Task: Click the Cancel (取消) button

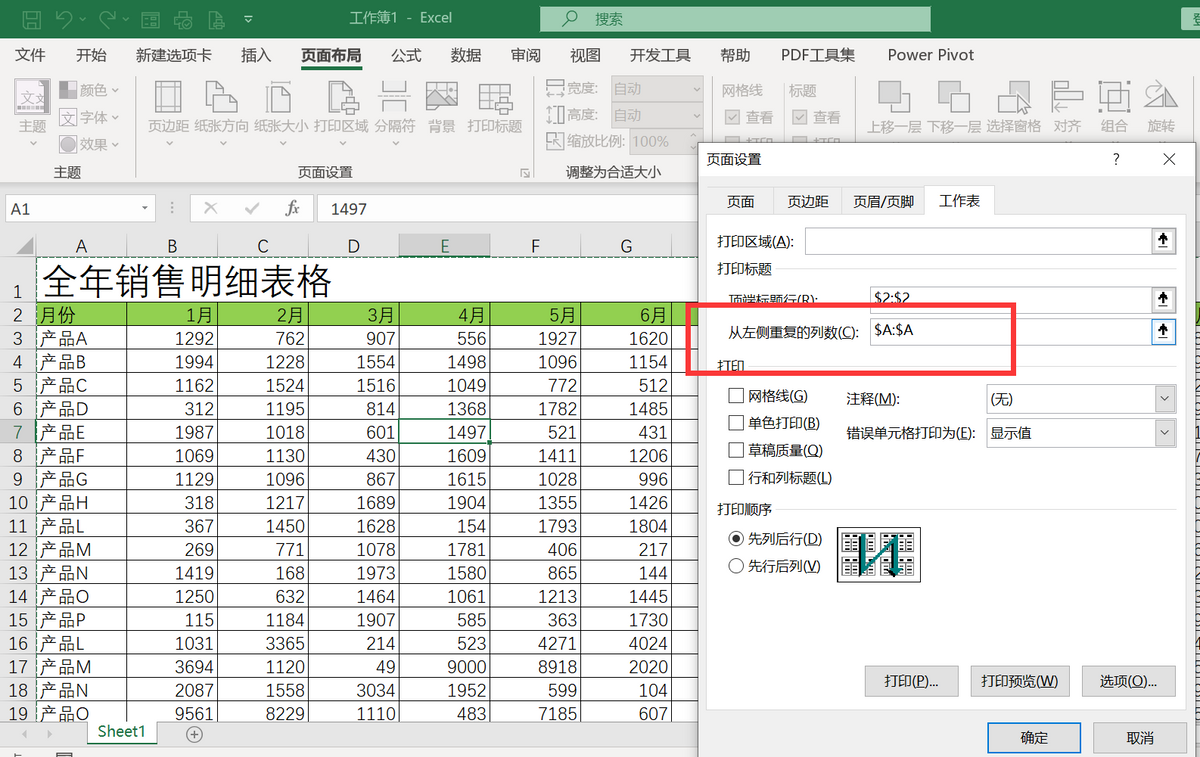Action: click(x=1140, y=738)
